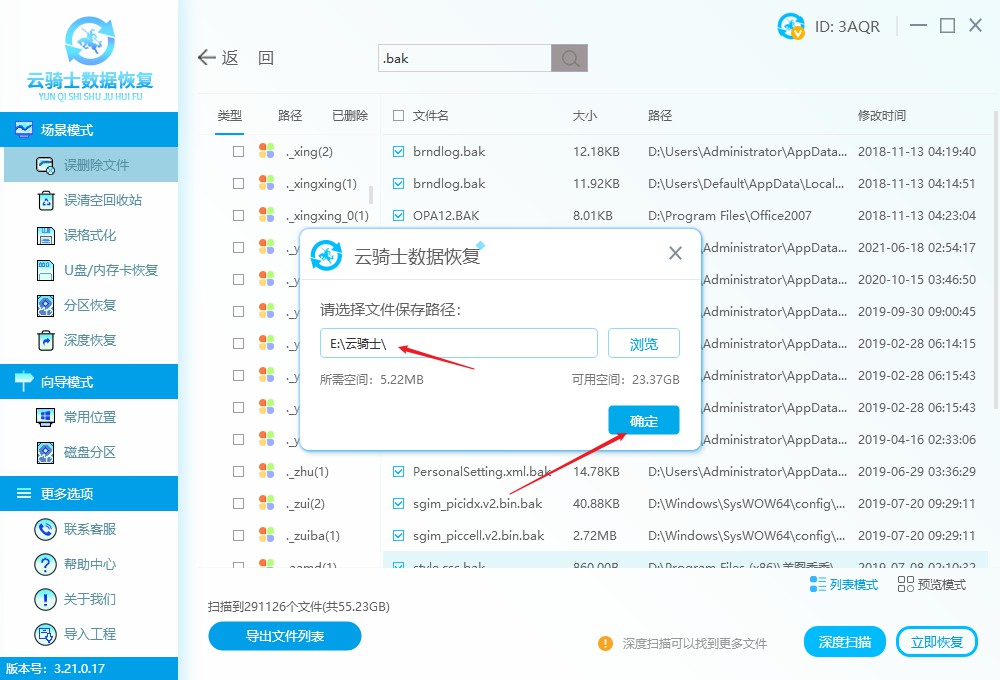Check the ._xingxing_0(1) type checkbox
This screenshot has width=1000, height=680.
(x=239, y=216)
